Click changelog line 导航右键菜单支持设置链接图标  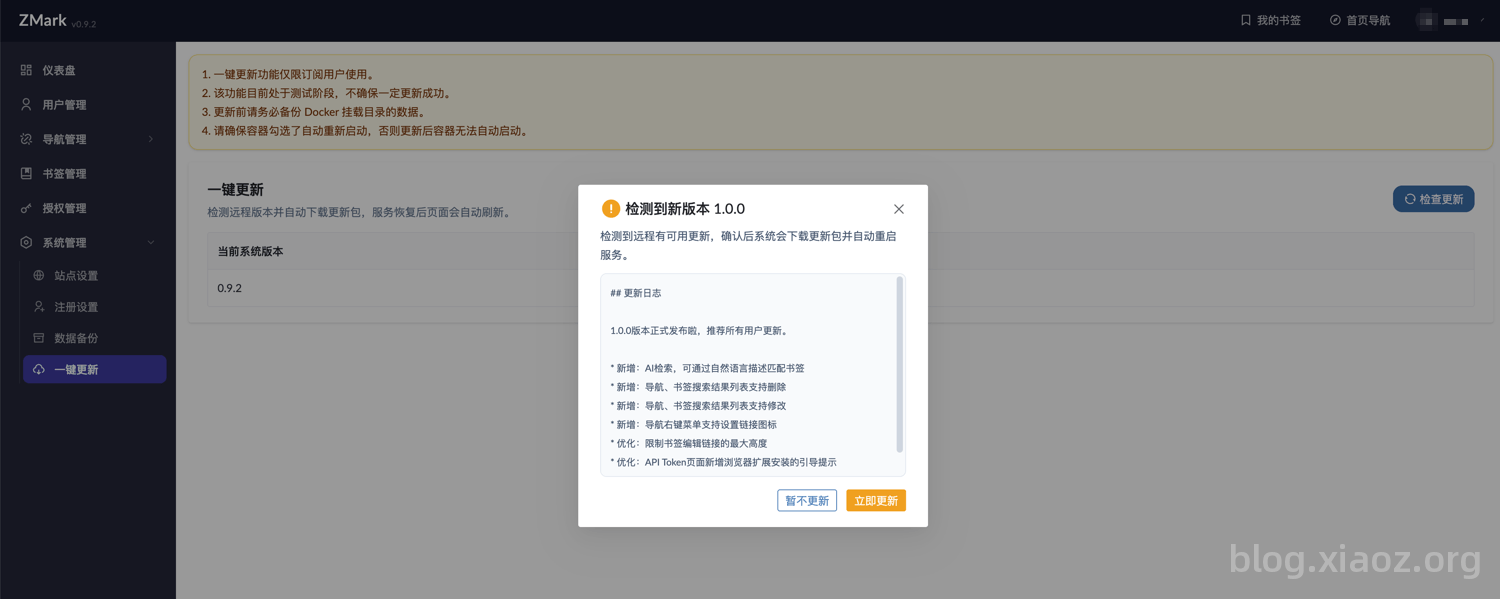tap(694, 425)
